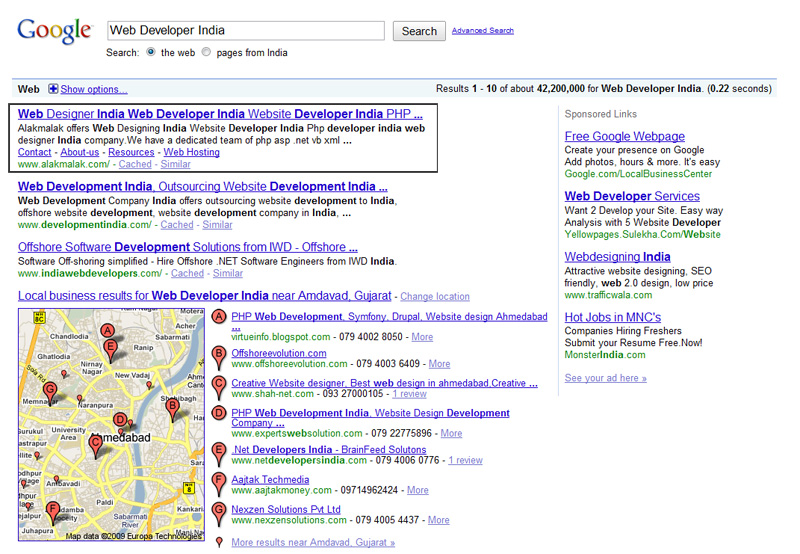Image resolution: width=800 pixels, height=554 pixels.
Task: Click More link for offshoreevolution.com
Action: coord(439,364)
